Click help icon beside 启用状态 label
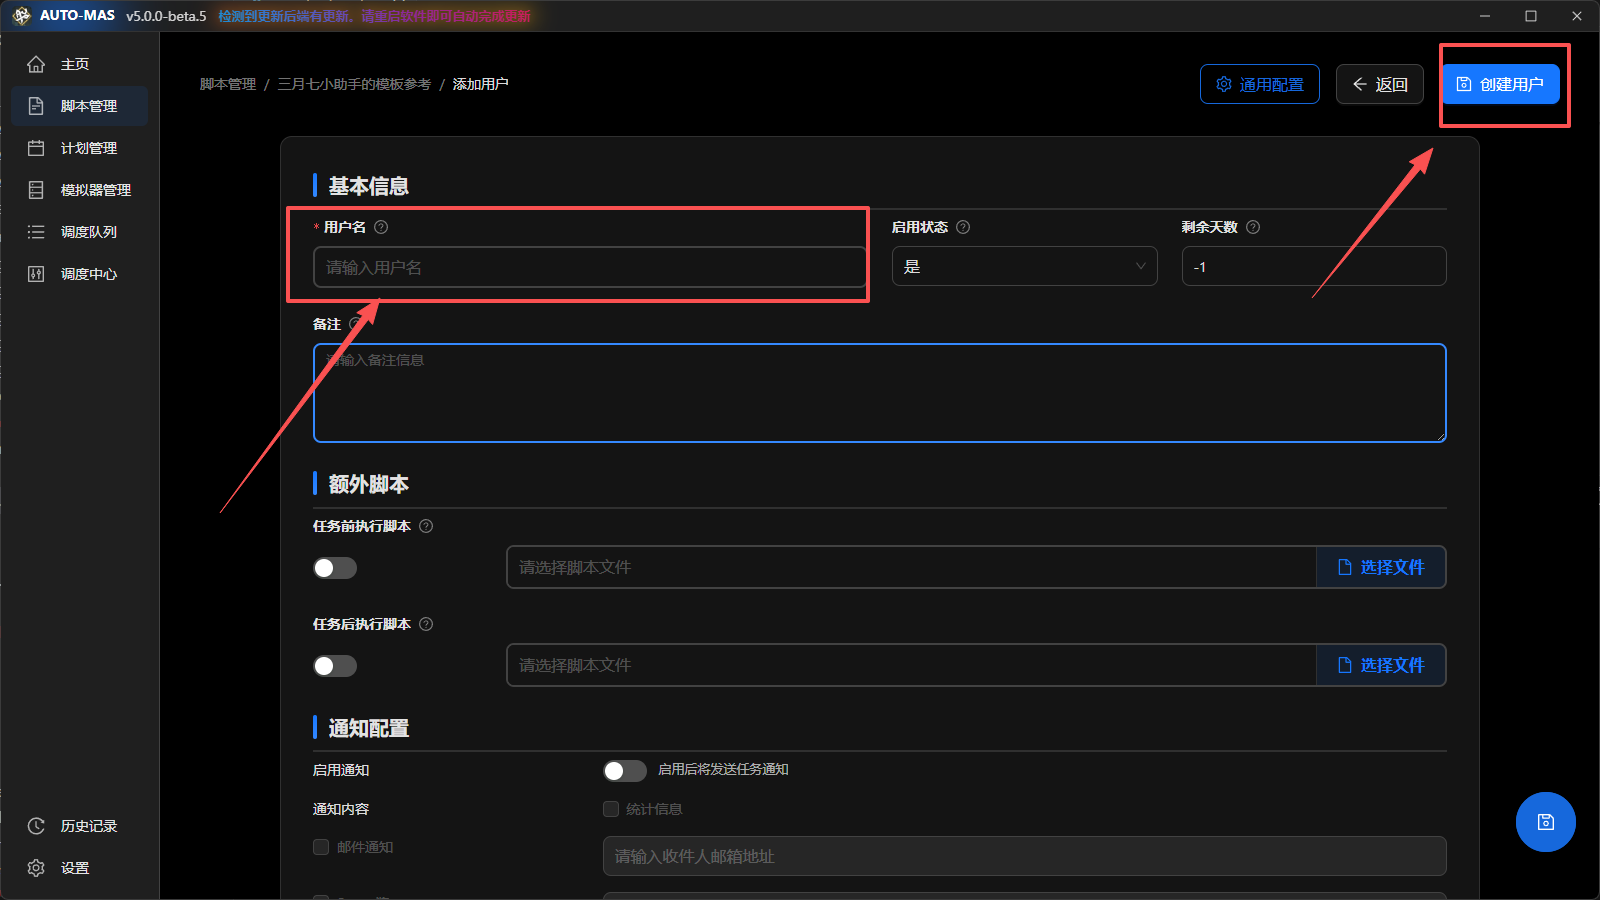1600x900 pixels. pos(963,227)
